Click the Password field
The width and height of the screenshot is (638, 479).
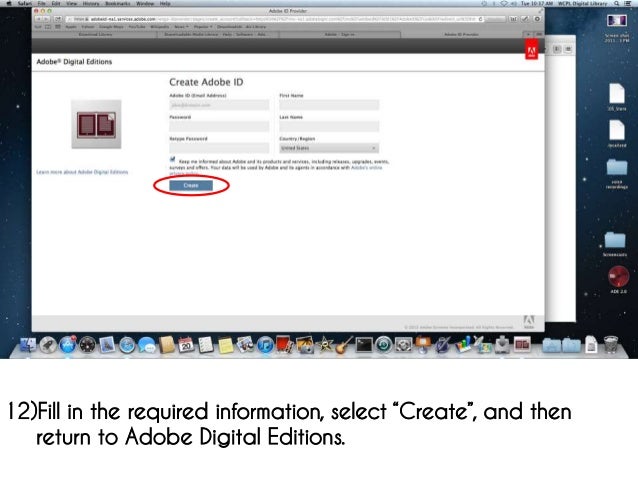tap(219, 127)
